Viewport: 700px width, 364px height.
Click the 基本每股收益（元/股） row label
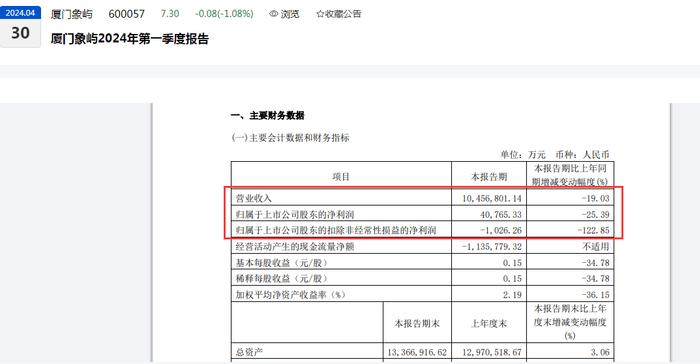[x=282, y=263]
